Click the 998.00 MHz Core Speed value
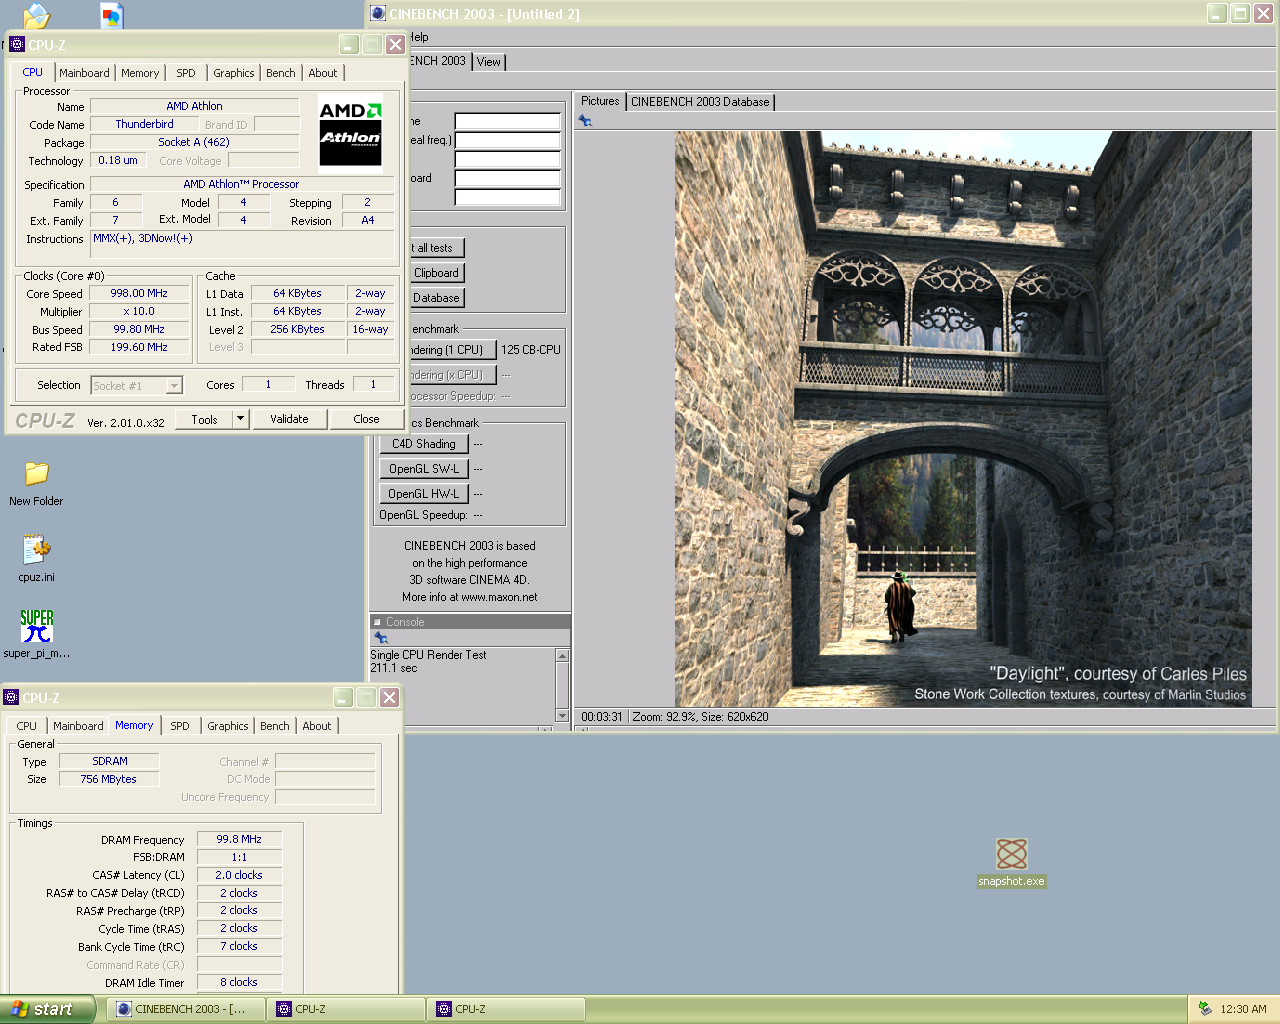 pyautogui.click(x=139, y=293)
